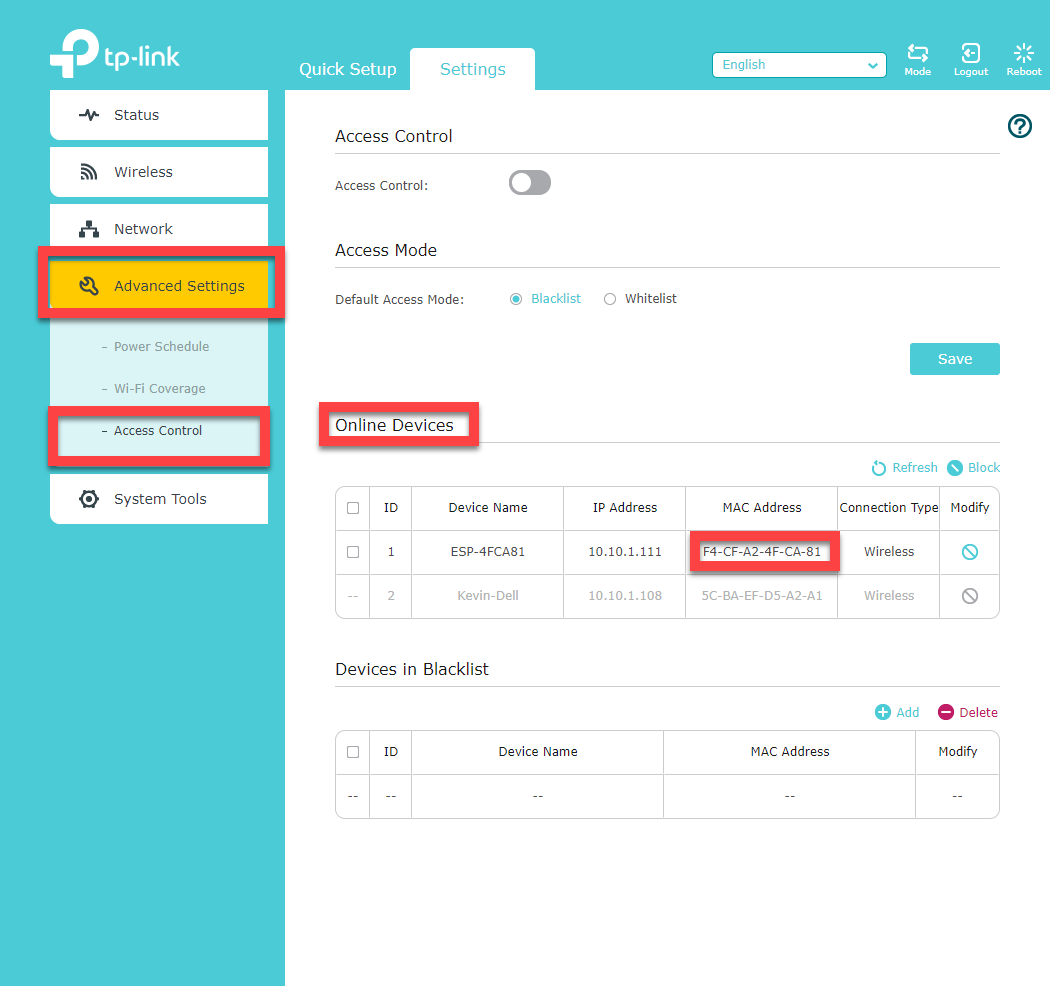Click the Advanced Settings wrench icon
This screenshot has width=1050, height=986.
[88, 286]
